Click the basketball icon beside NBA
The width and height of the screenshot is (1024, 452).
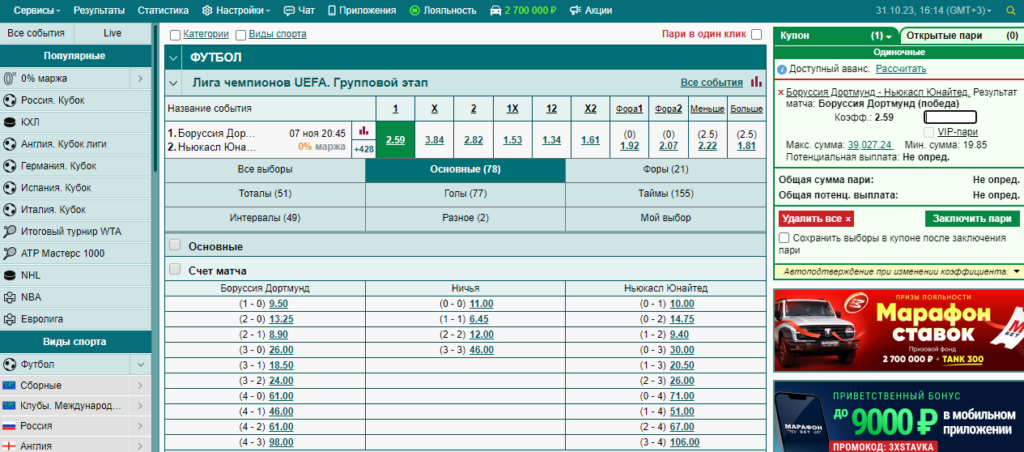9,297
